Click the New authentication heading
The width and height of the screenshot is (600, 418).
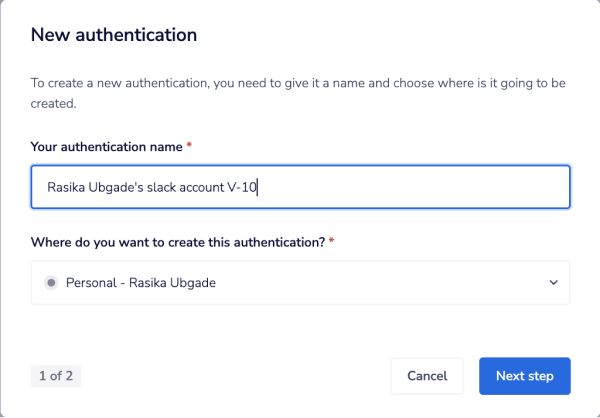point(113,35)
